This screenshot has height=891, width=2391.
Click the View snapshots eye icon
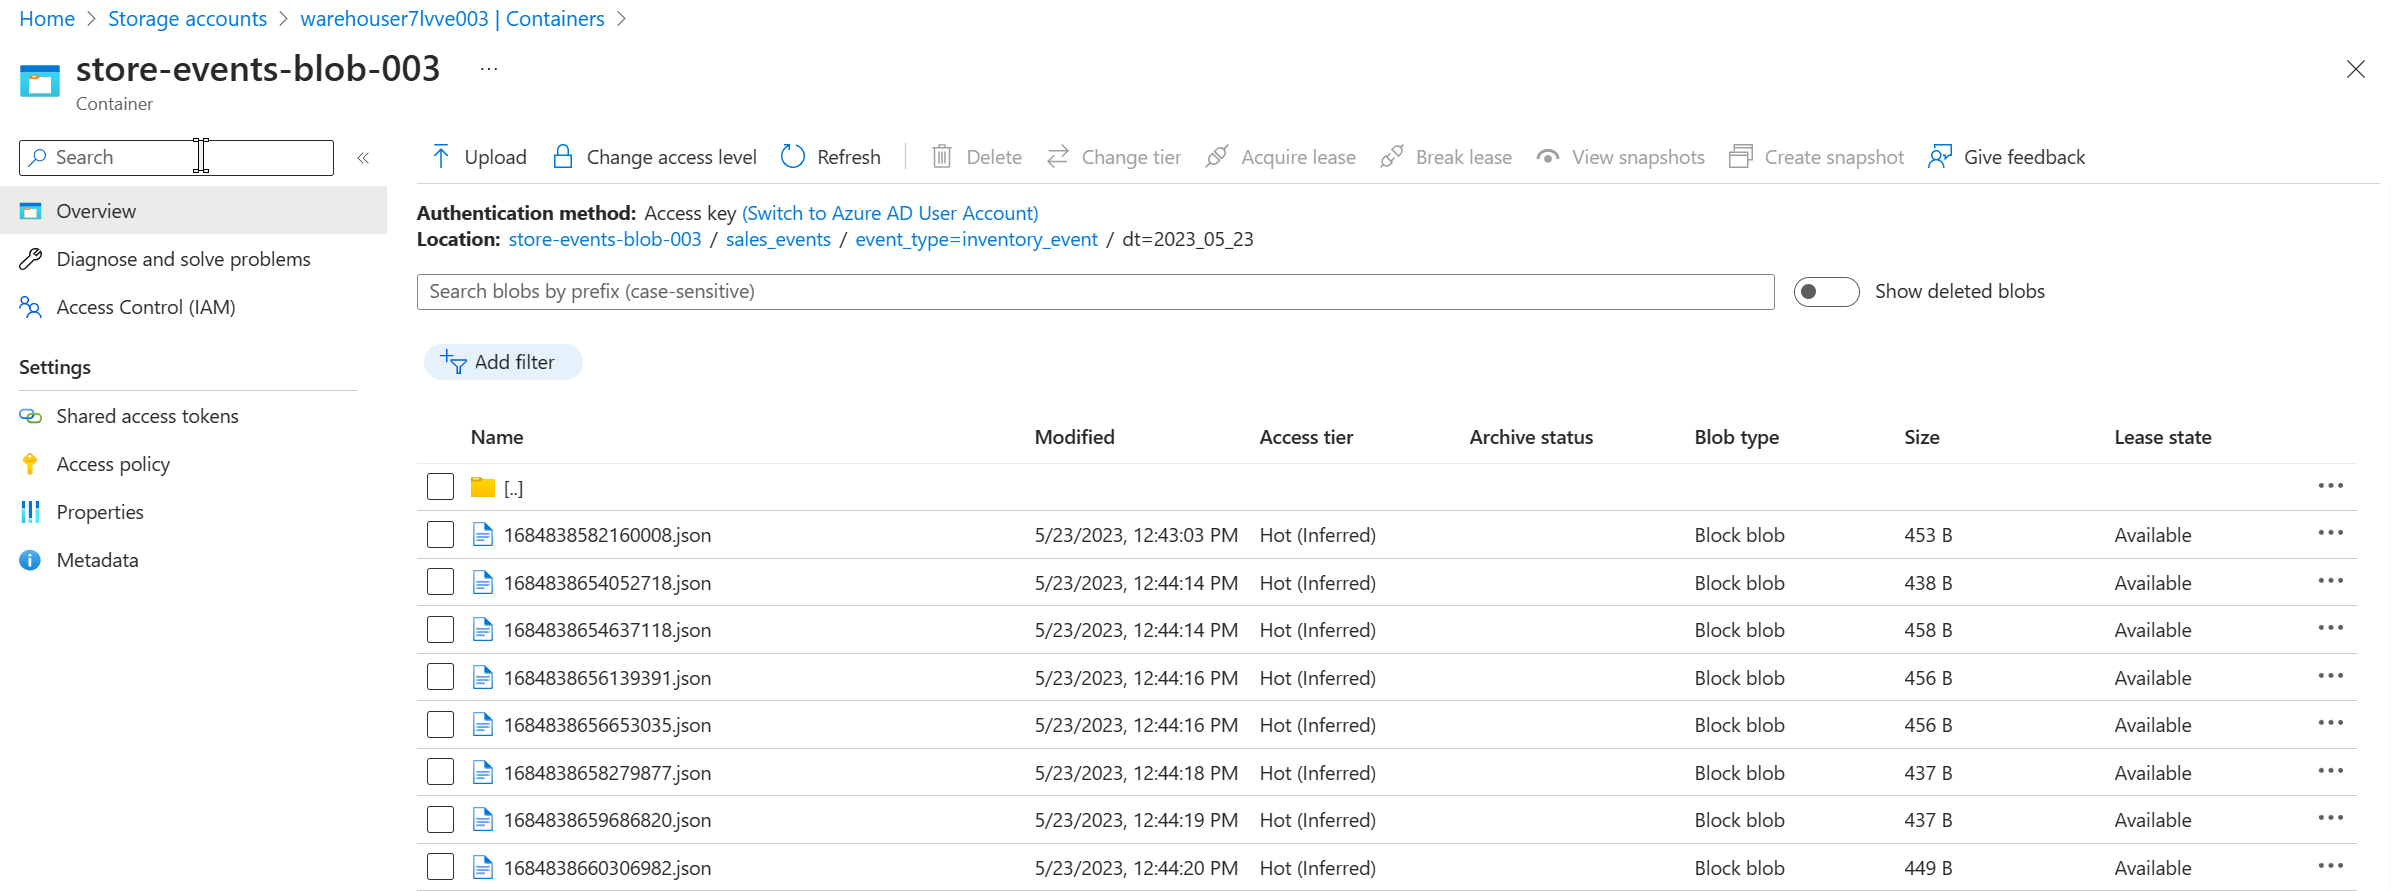(1547, 156)
